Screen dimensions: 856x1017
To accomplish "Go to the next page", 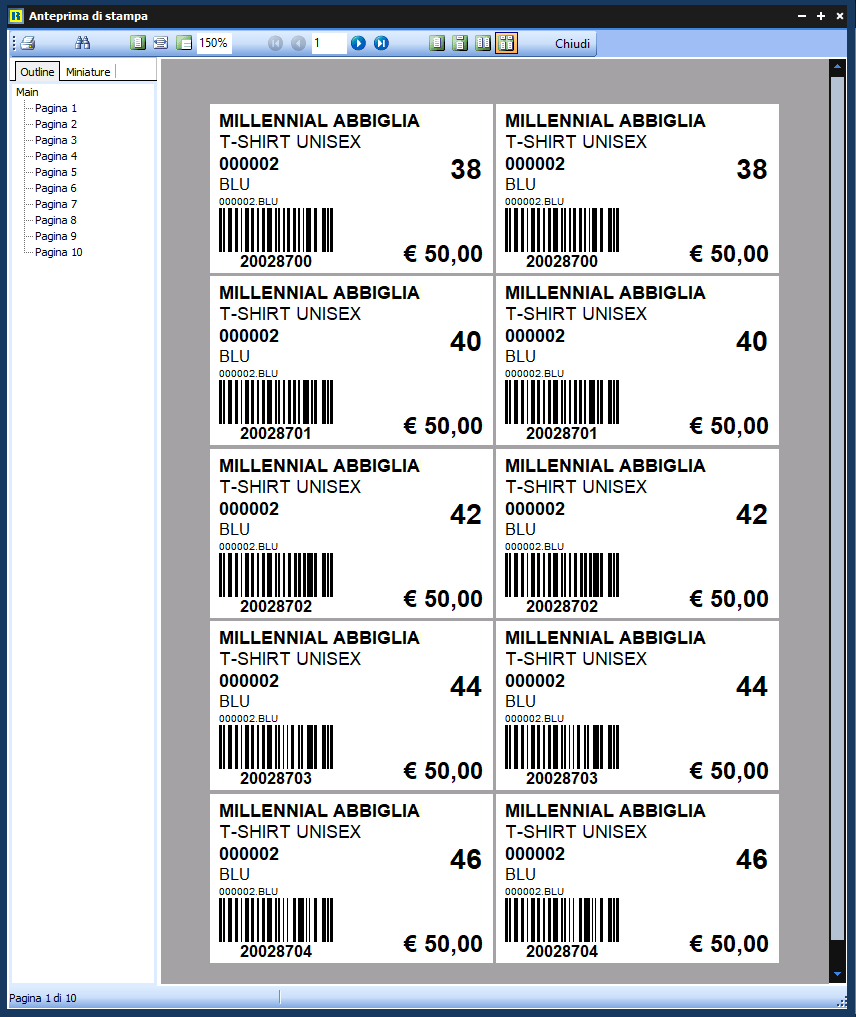I will (x=358, y=43).
